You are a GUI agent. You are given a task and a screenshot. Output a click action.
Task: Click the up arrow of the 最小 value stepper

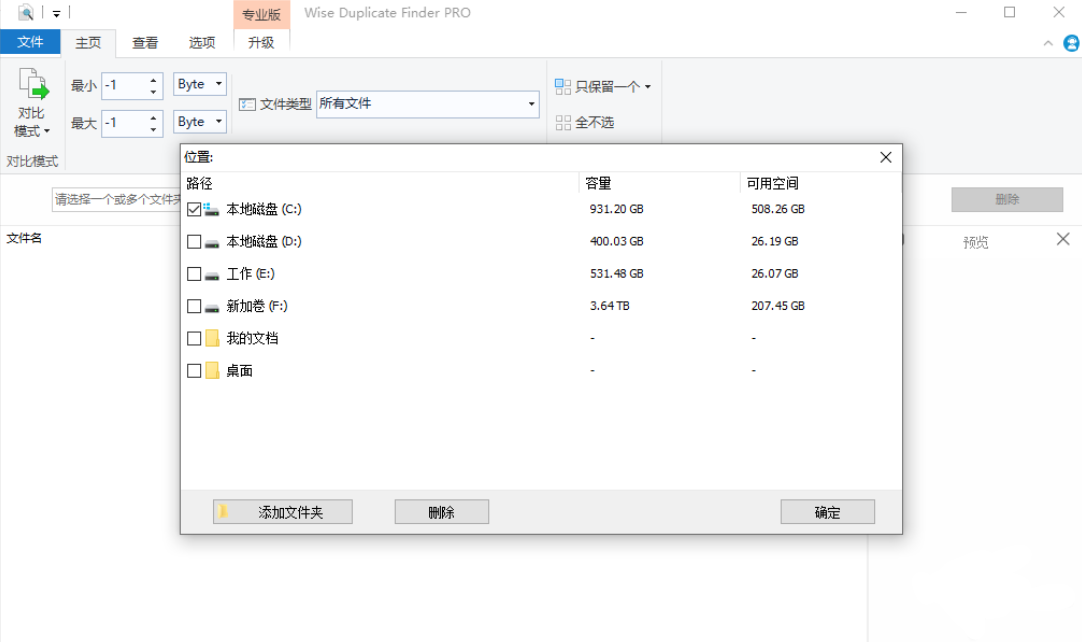(154, 79)
